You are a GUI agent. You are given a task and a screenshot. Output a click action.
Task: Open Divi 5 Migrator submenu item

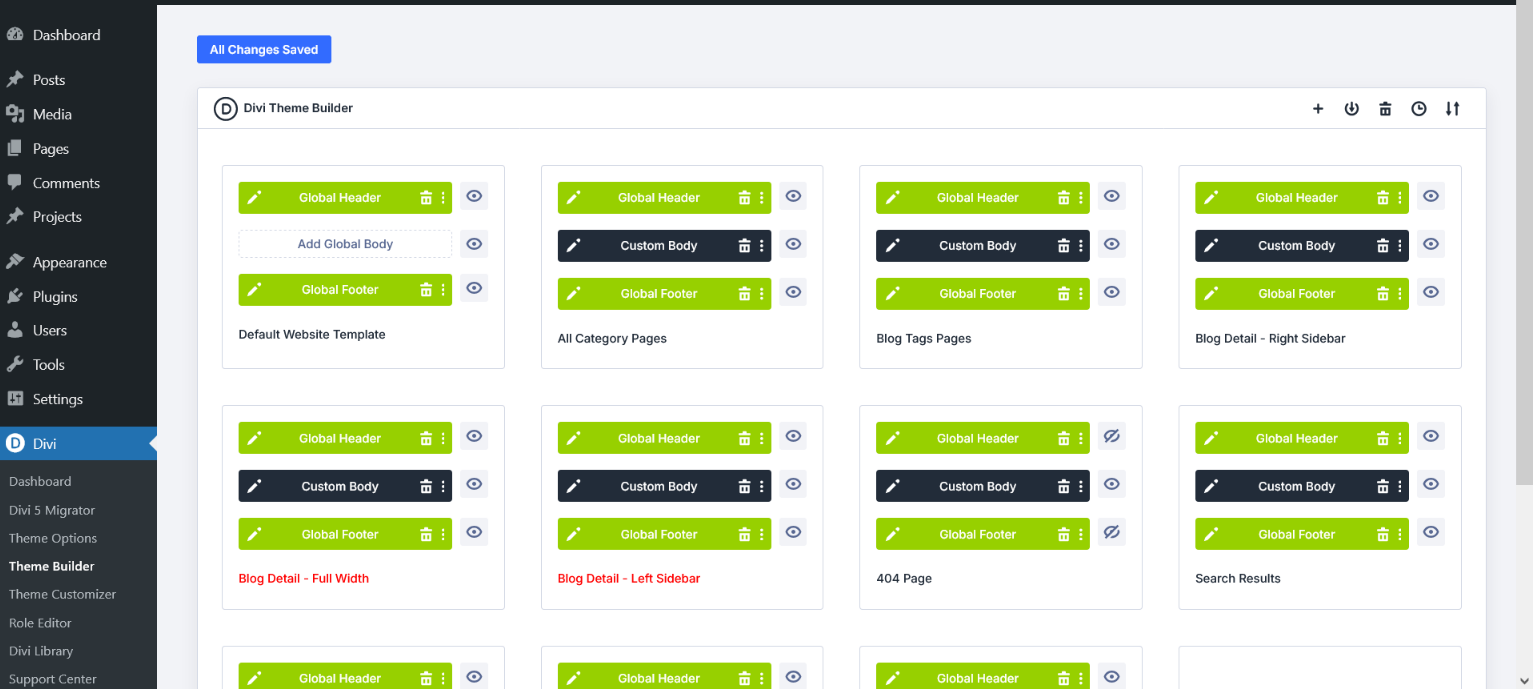click(x=52, y=510)
